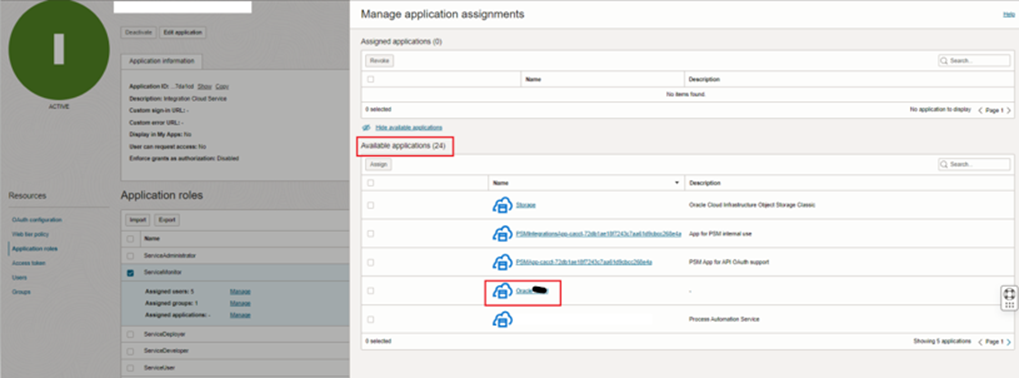The width and height of the screenshot is (1019, 378).
Task: Click Hide available applications link
Action: coord(409,127)
